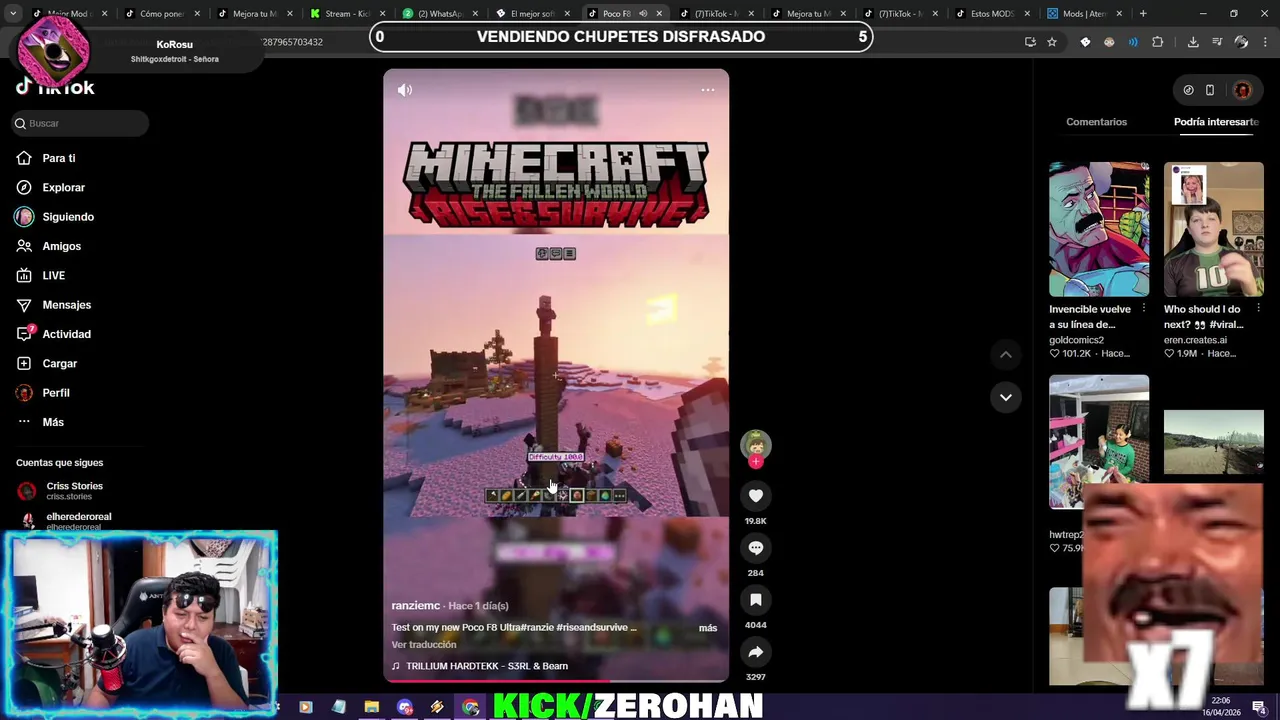Image resolution: width=1280 pixels, height=720 pixels.
Task: Click the Buscar search field
Action: (80, 123)
